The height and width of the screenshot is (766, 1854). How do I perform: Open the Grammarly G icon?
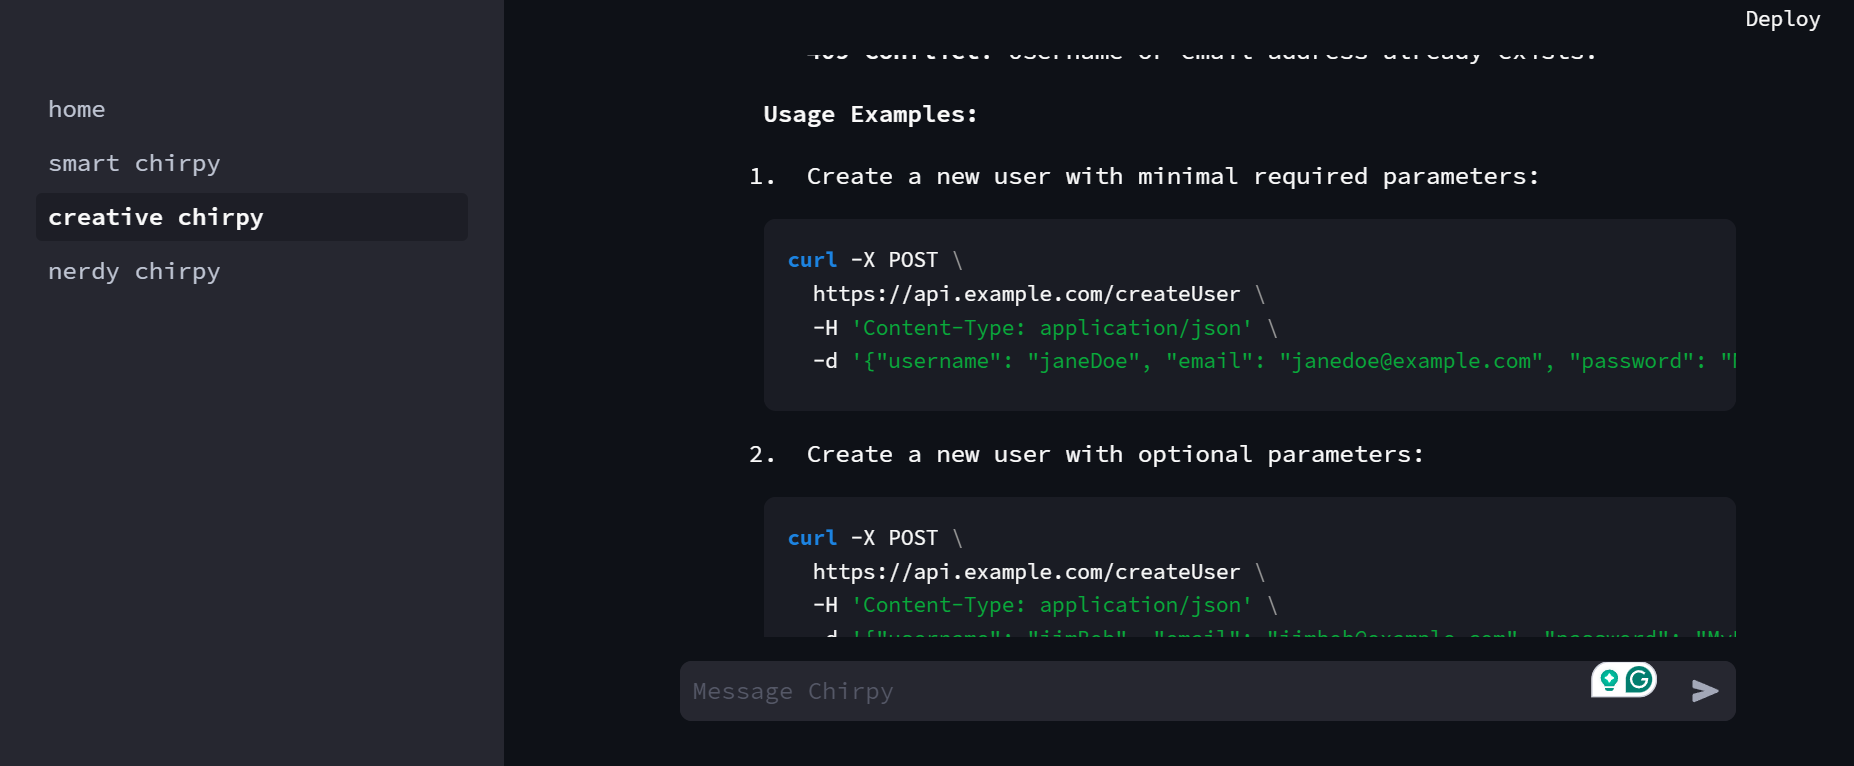pos(1639,680)
